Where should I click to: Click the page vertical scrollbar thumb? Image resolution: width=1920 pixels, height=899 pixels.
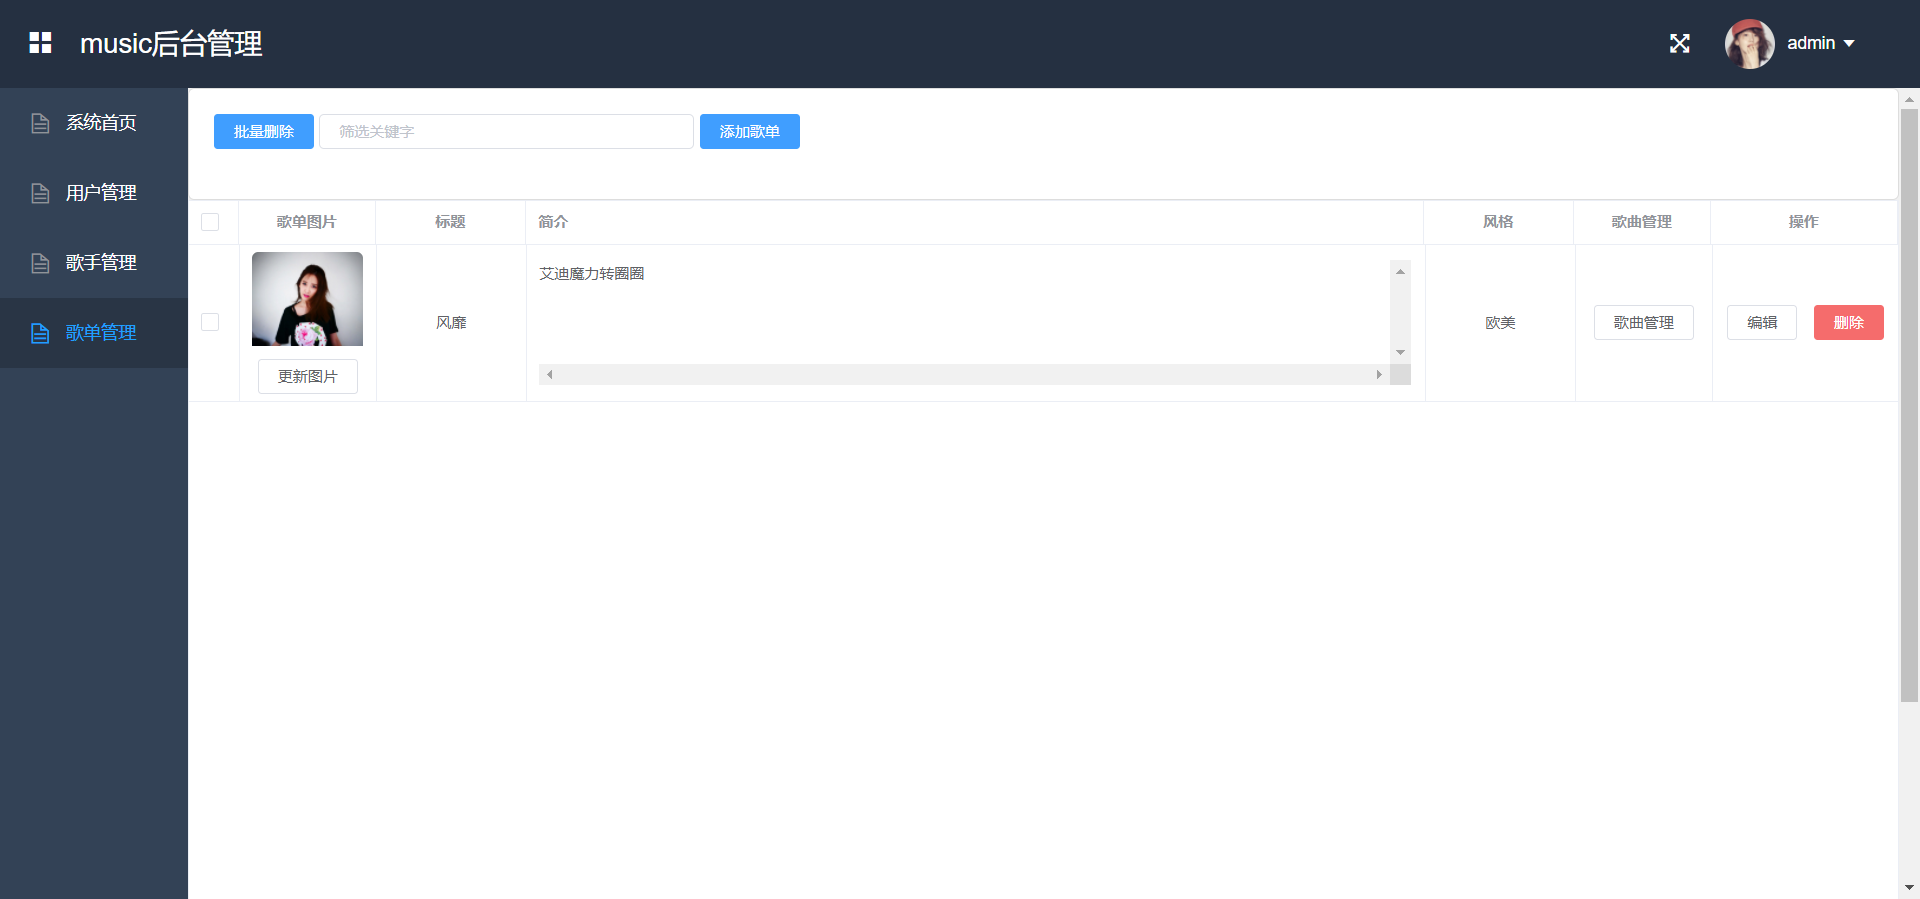coord(1909,405)
